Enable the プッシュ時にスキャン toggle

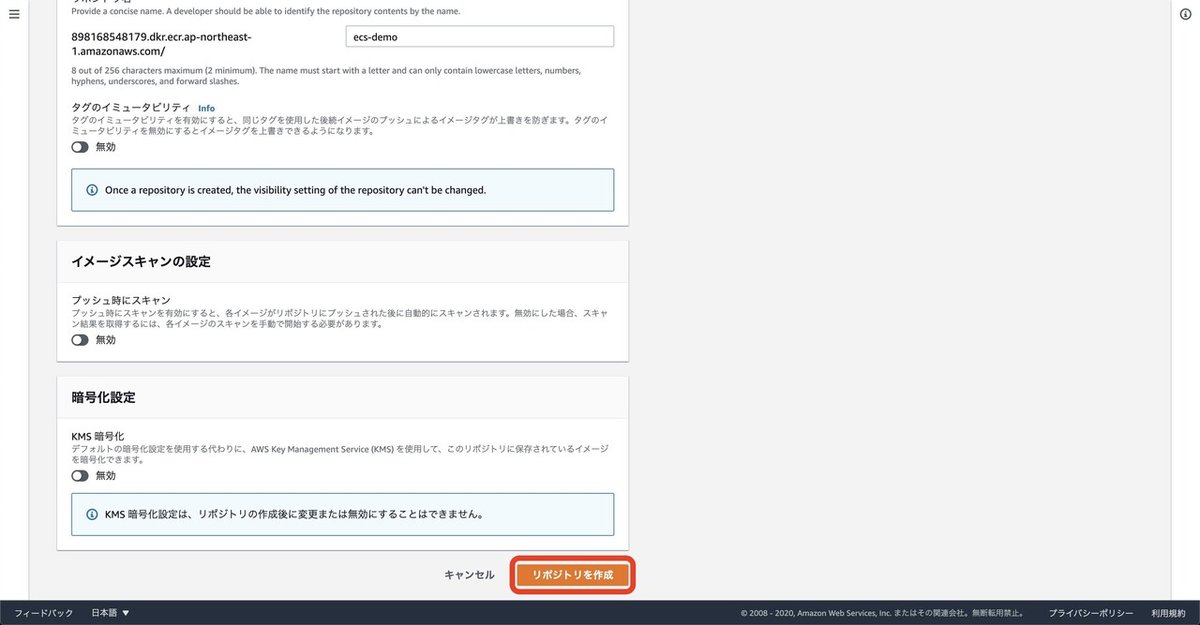(79, 338)
